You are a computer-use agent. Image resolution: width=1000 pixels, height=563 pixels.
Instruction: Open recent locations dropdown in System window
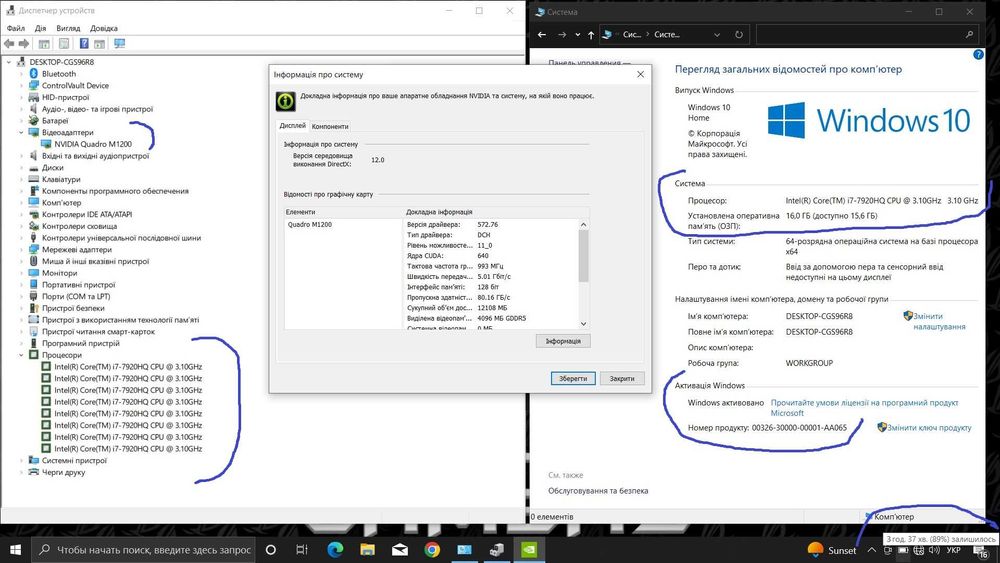pyautogui.click(x=577, y=34)
